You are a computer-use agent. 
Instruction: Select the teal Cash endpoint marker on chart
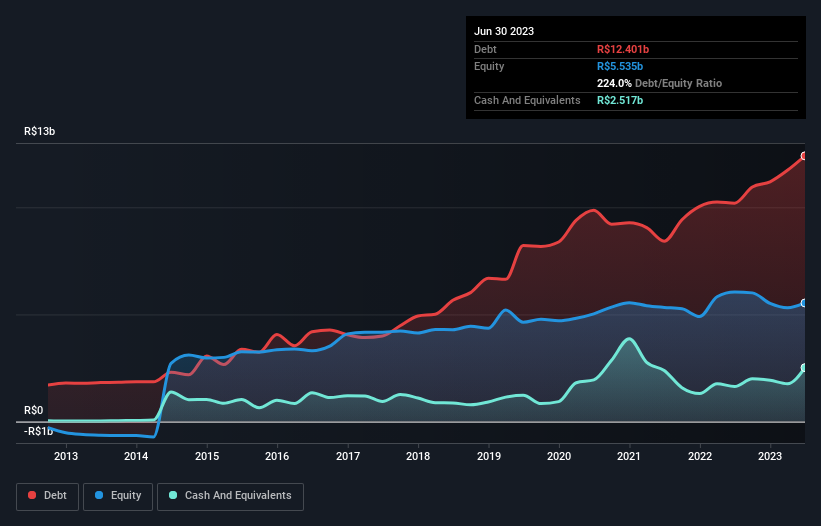(x=803, y=368)
